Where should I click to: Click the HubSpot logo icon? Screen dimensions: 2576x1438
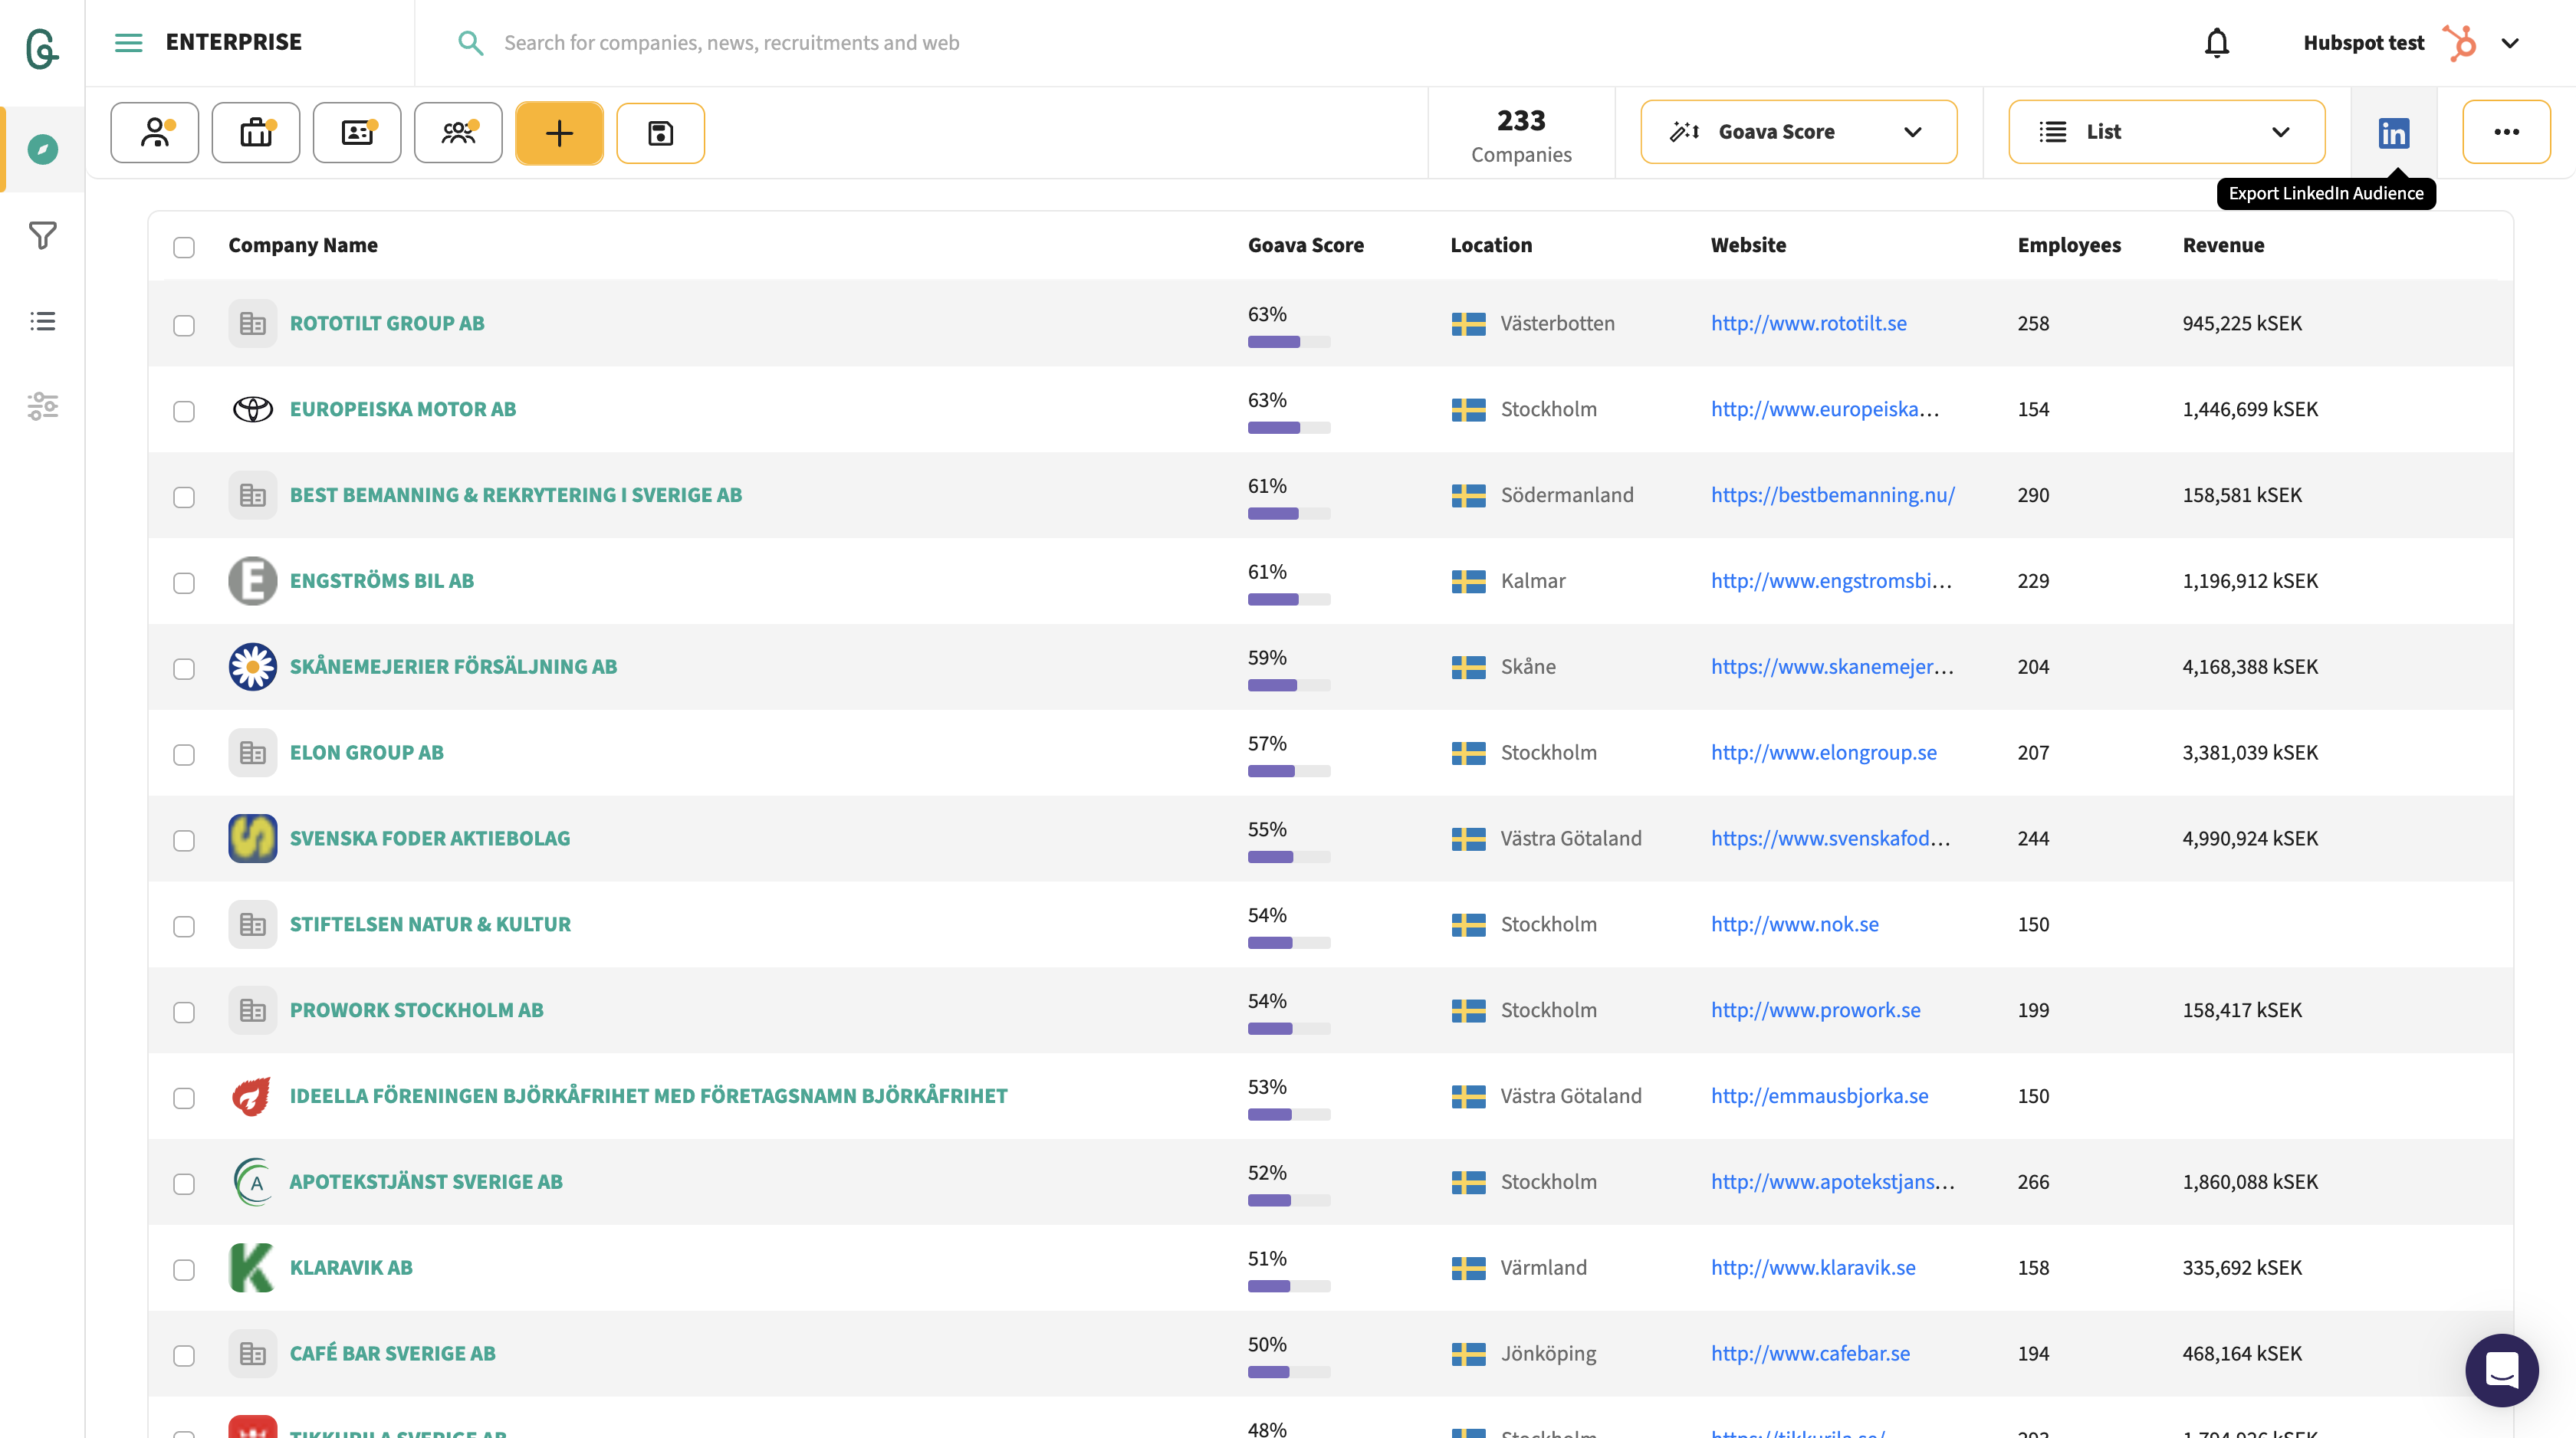[x=2459, y=43]
